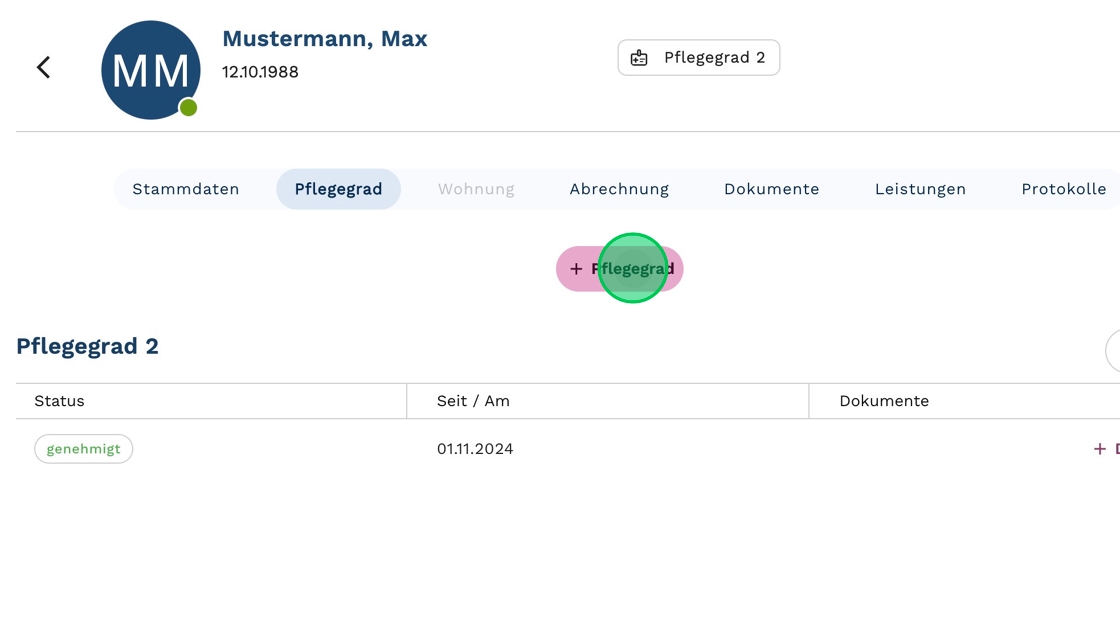The image size is (1120, 626).
Task: Click the birthdate 12.10.1988
Action: [x=260, y=72]
